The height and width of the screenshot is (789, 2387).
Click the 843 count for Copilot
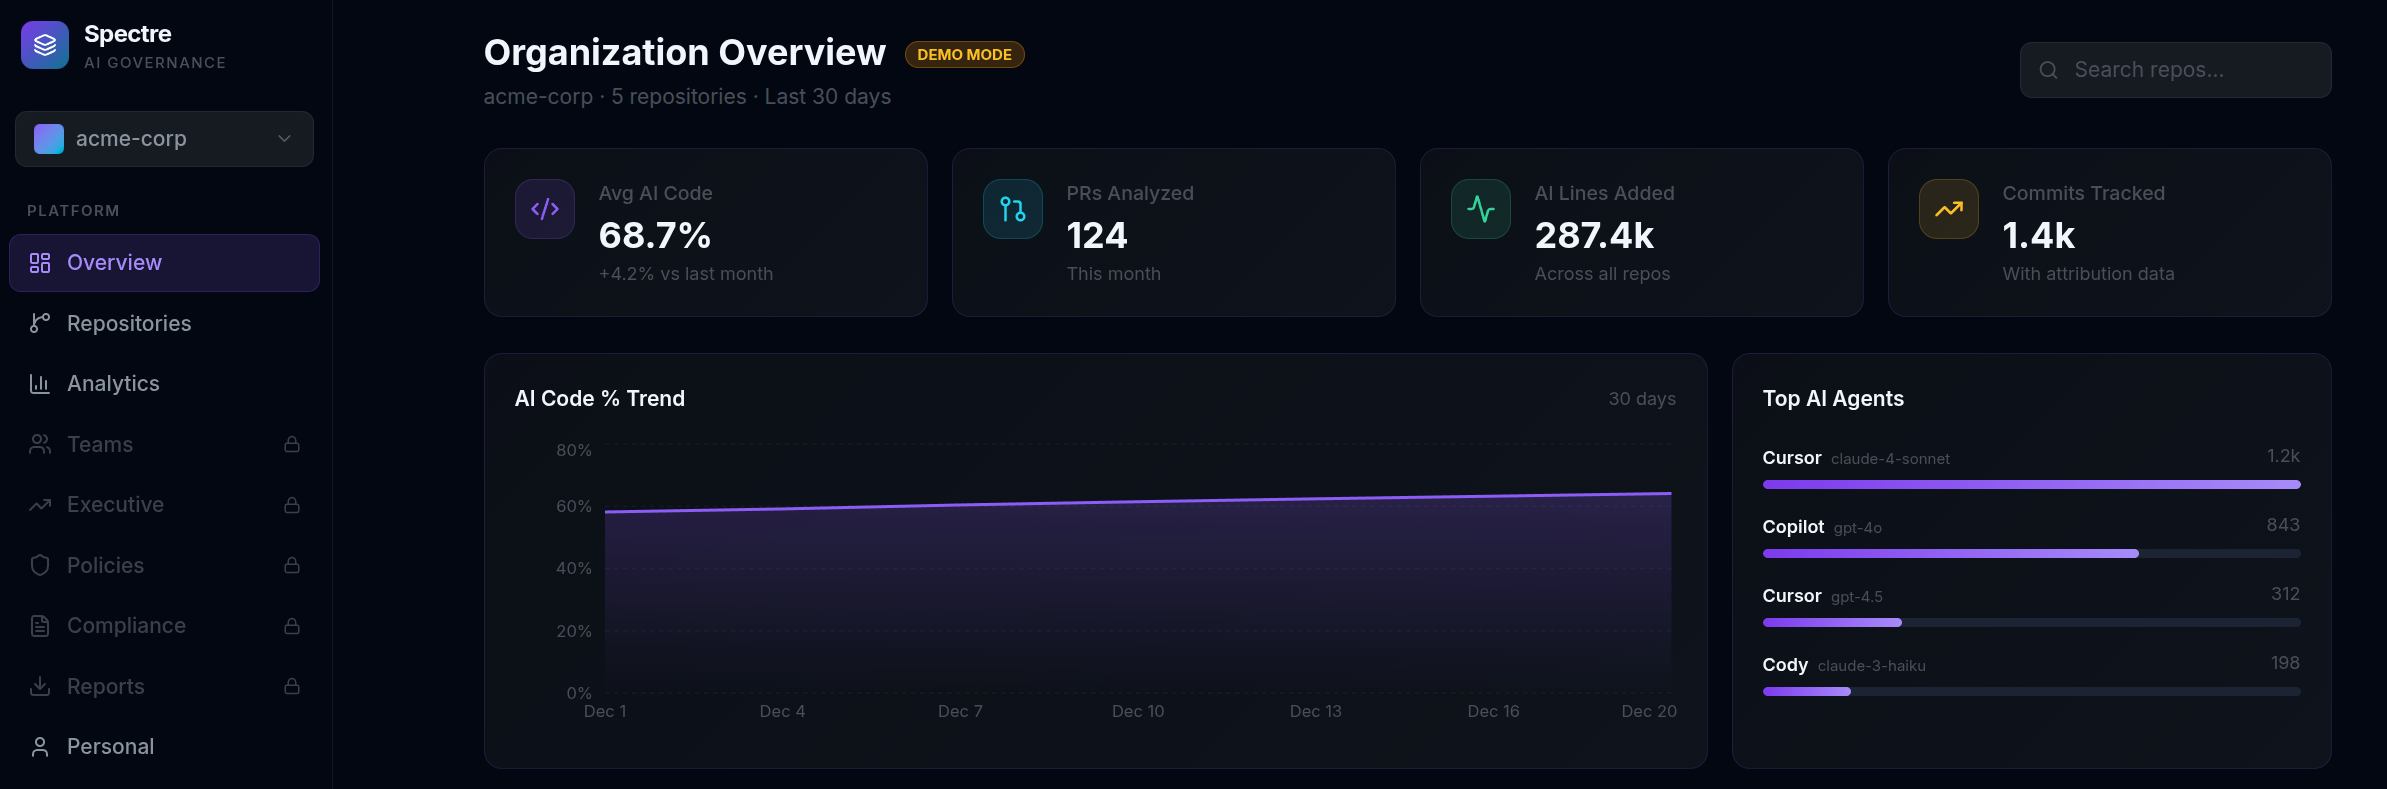[x=2283, y=525]
